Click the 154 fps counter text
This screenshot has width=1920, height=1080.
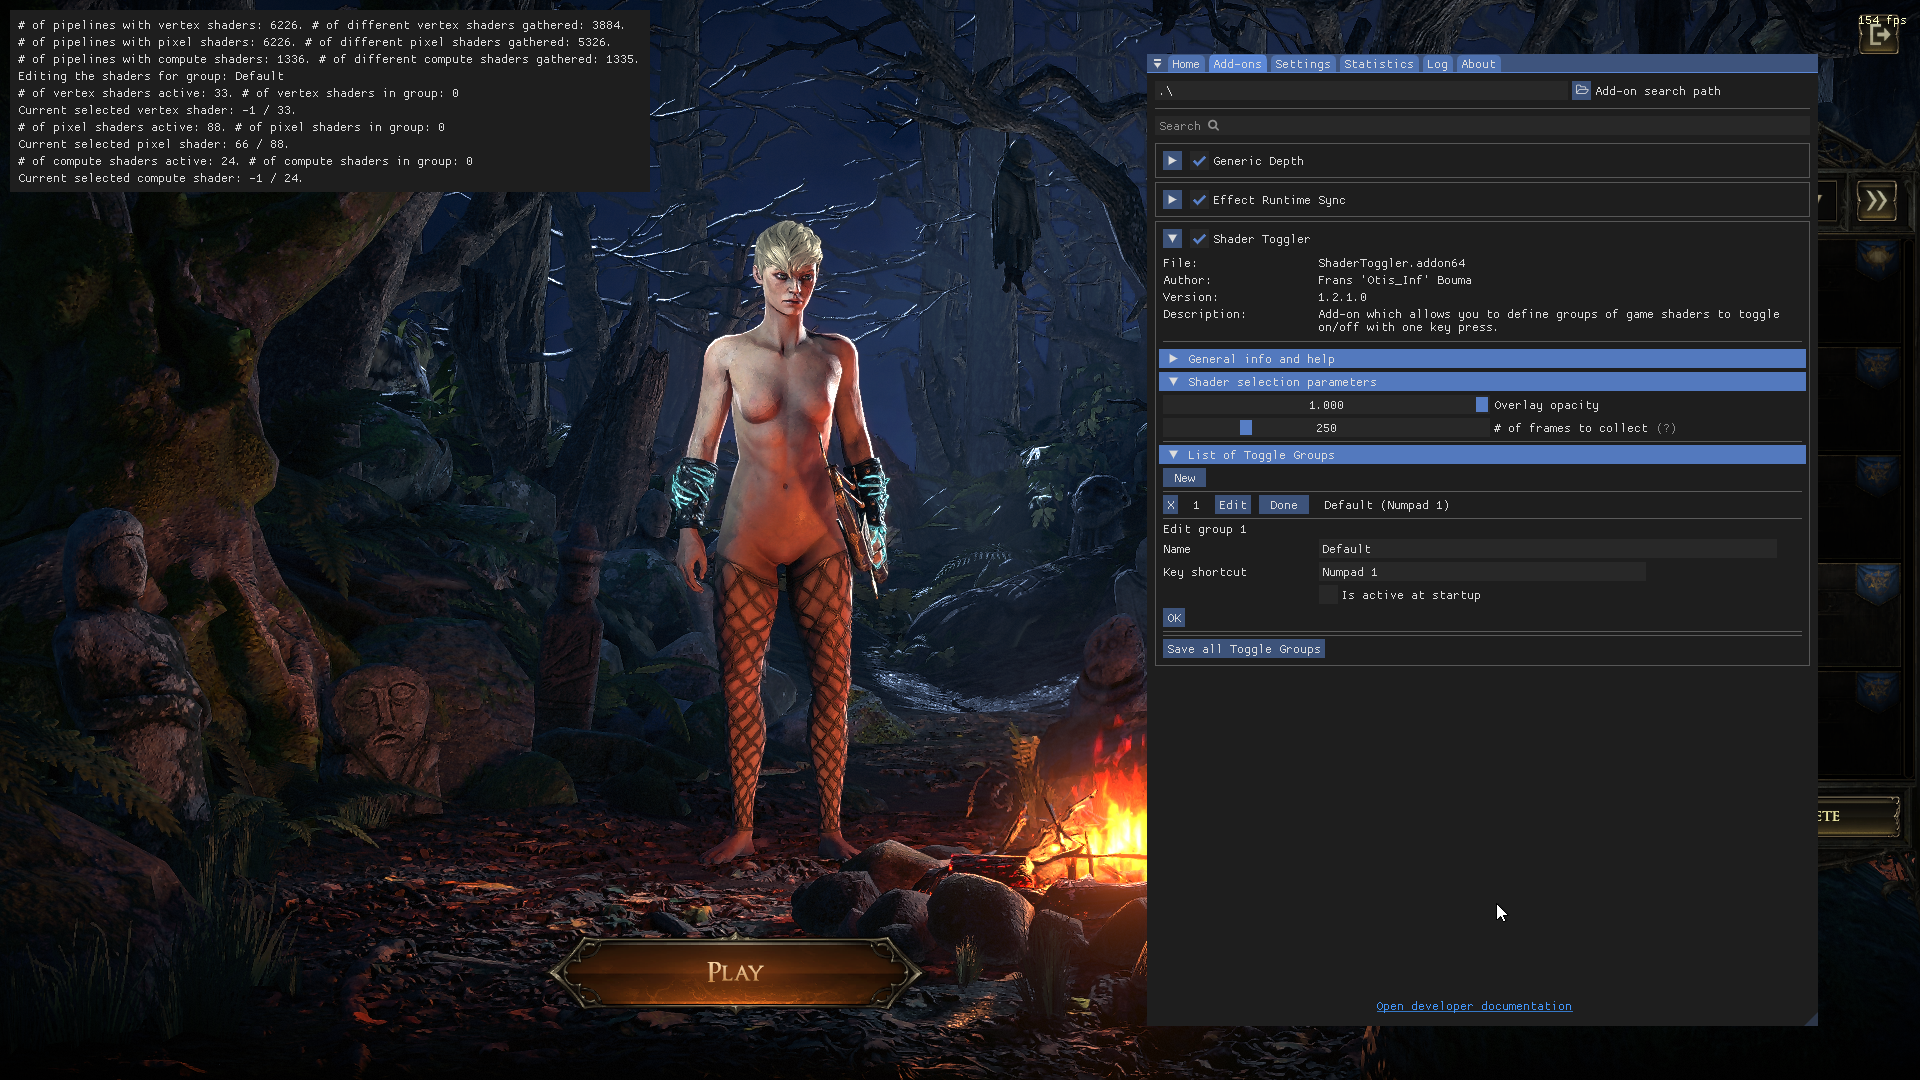[x=1882, y=19]
